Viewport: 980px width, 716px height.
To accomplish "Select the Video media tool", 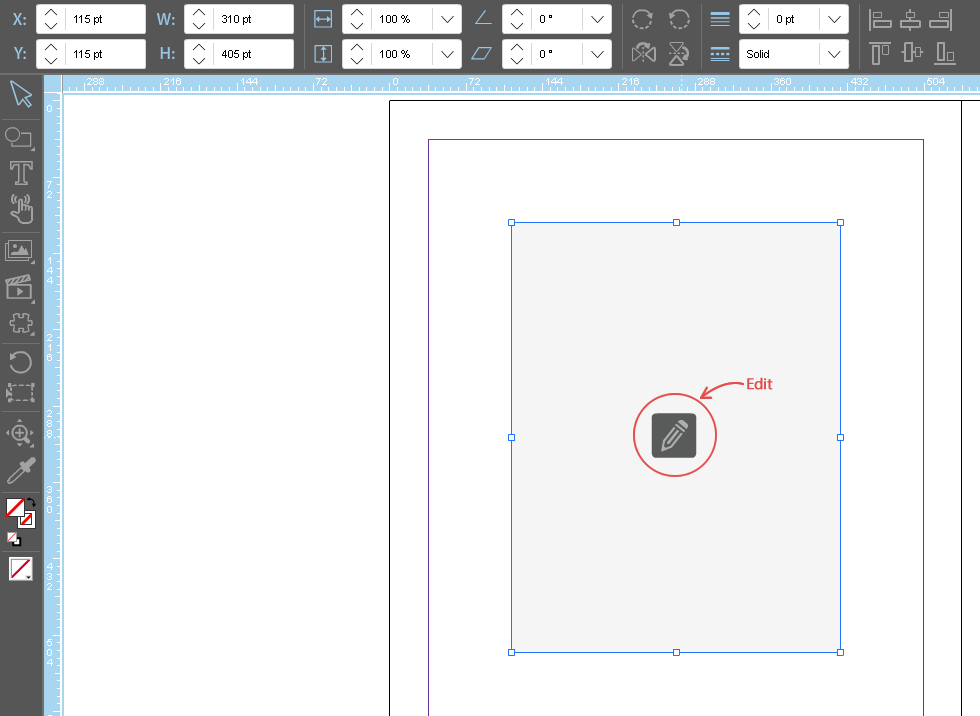I will [20, 288].
